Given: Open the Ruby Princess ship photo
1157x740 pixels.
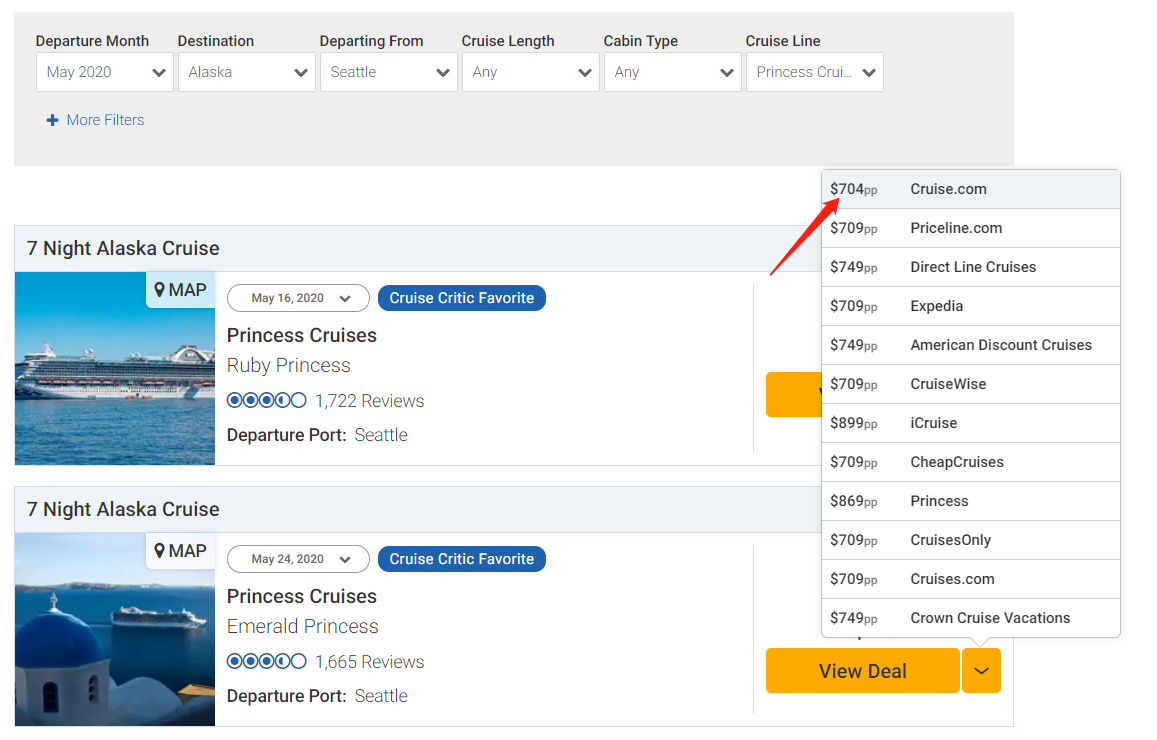Looking at the screenshot, I should click(x=115, y=369).
